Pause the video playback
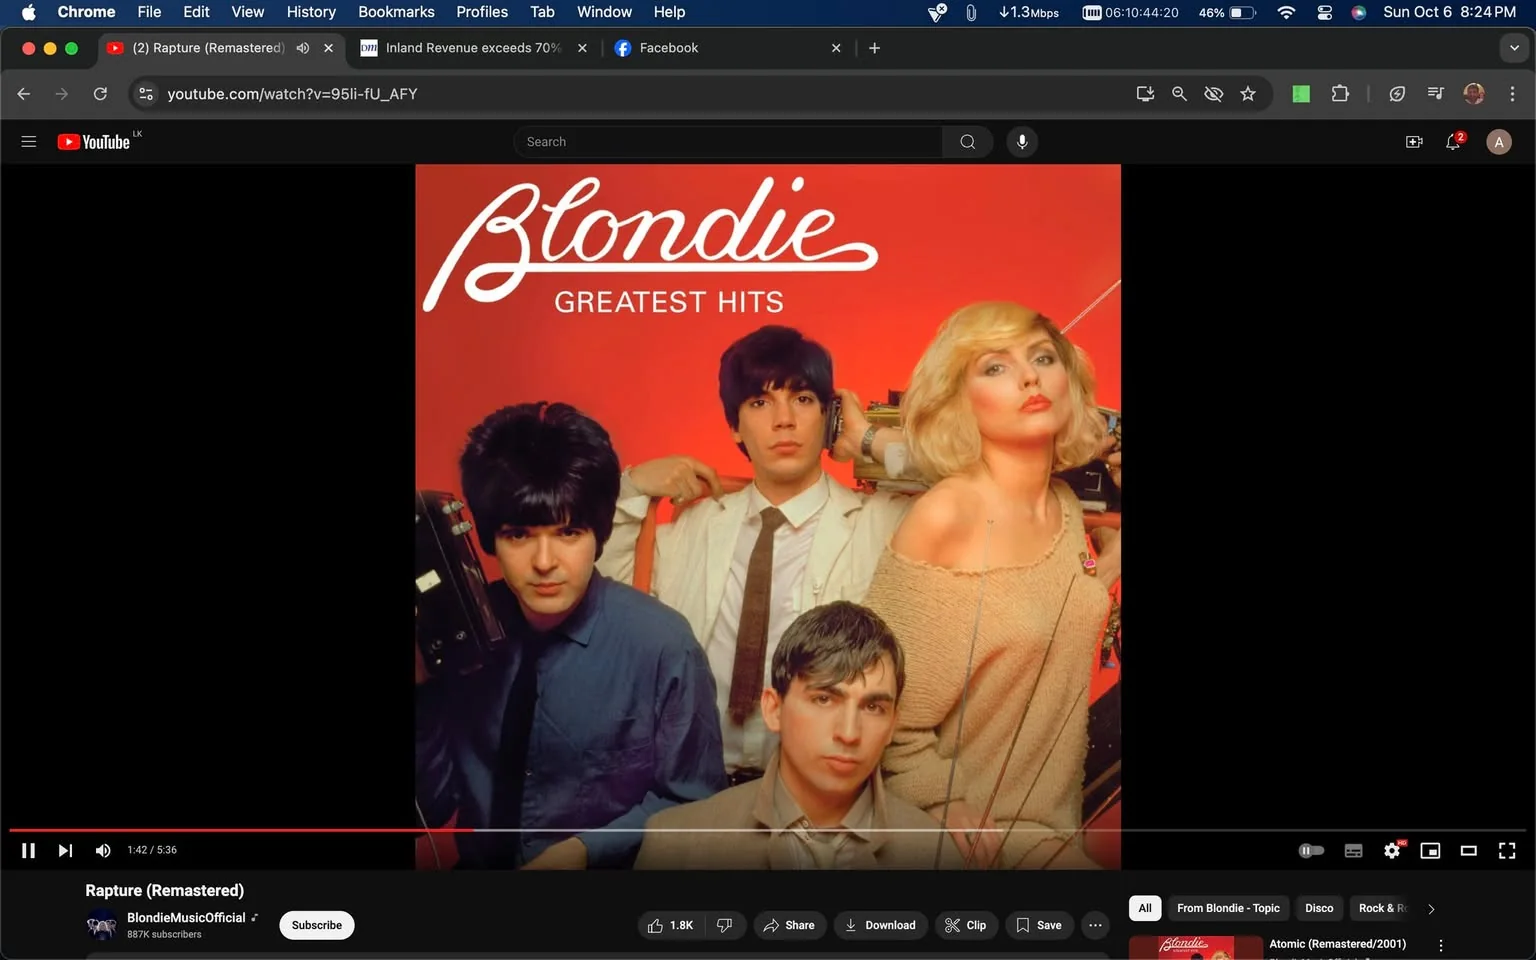The height and width of the screenshot is (960, 1536). point(28,850)
